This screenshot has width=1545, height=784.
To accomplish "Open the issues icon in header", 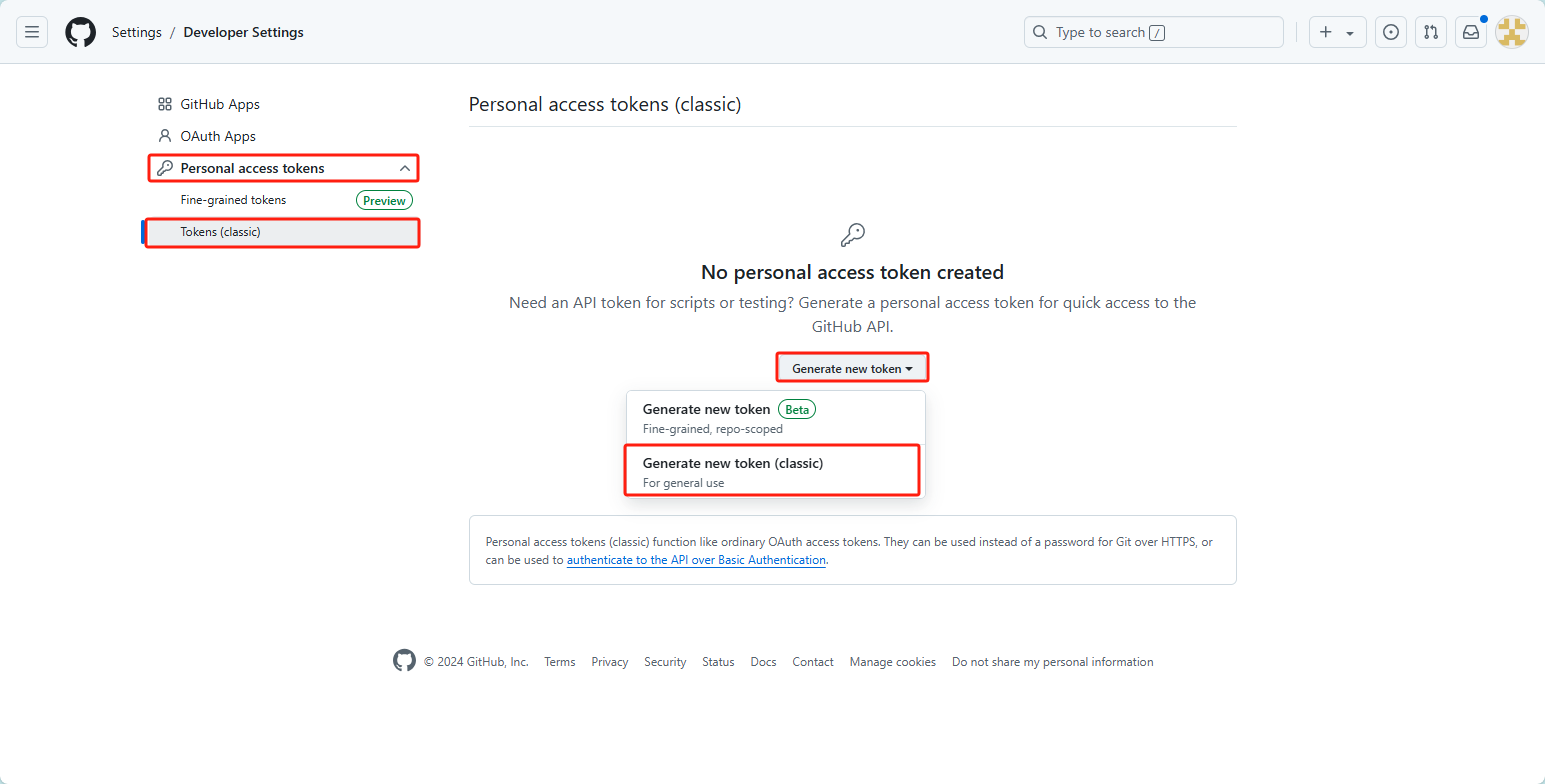I will [x=1391, y=32].
